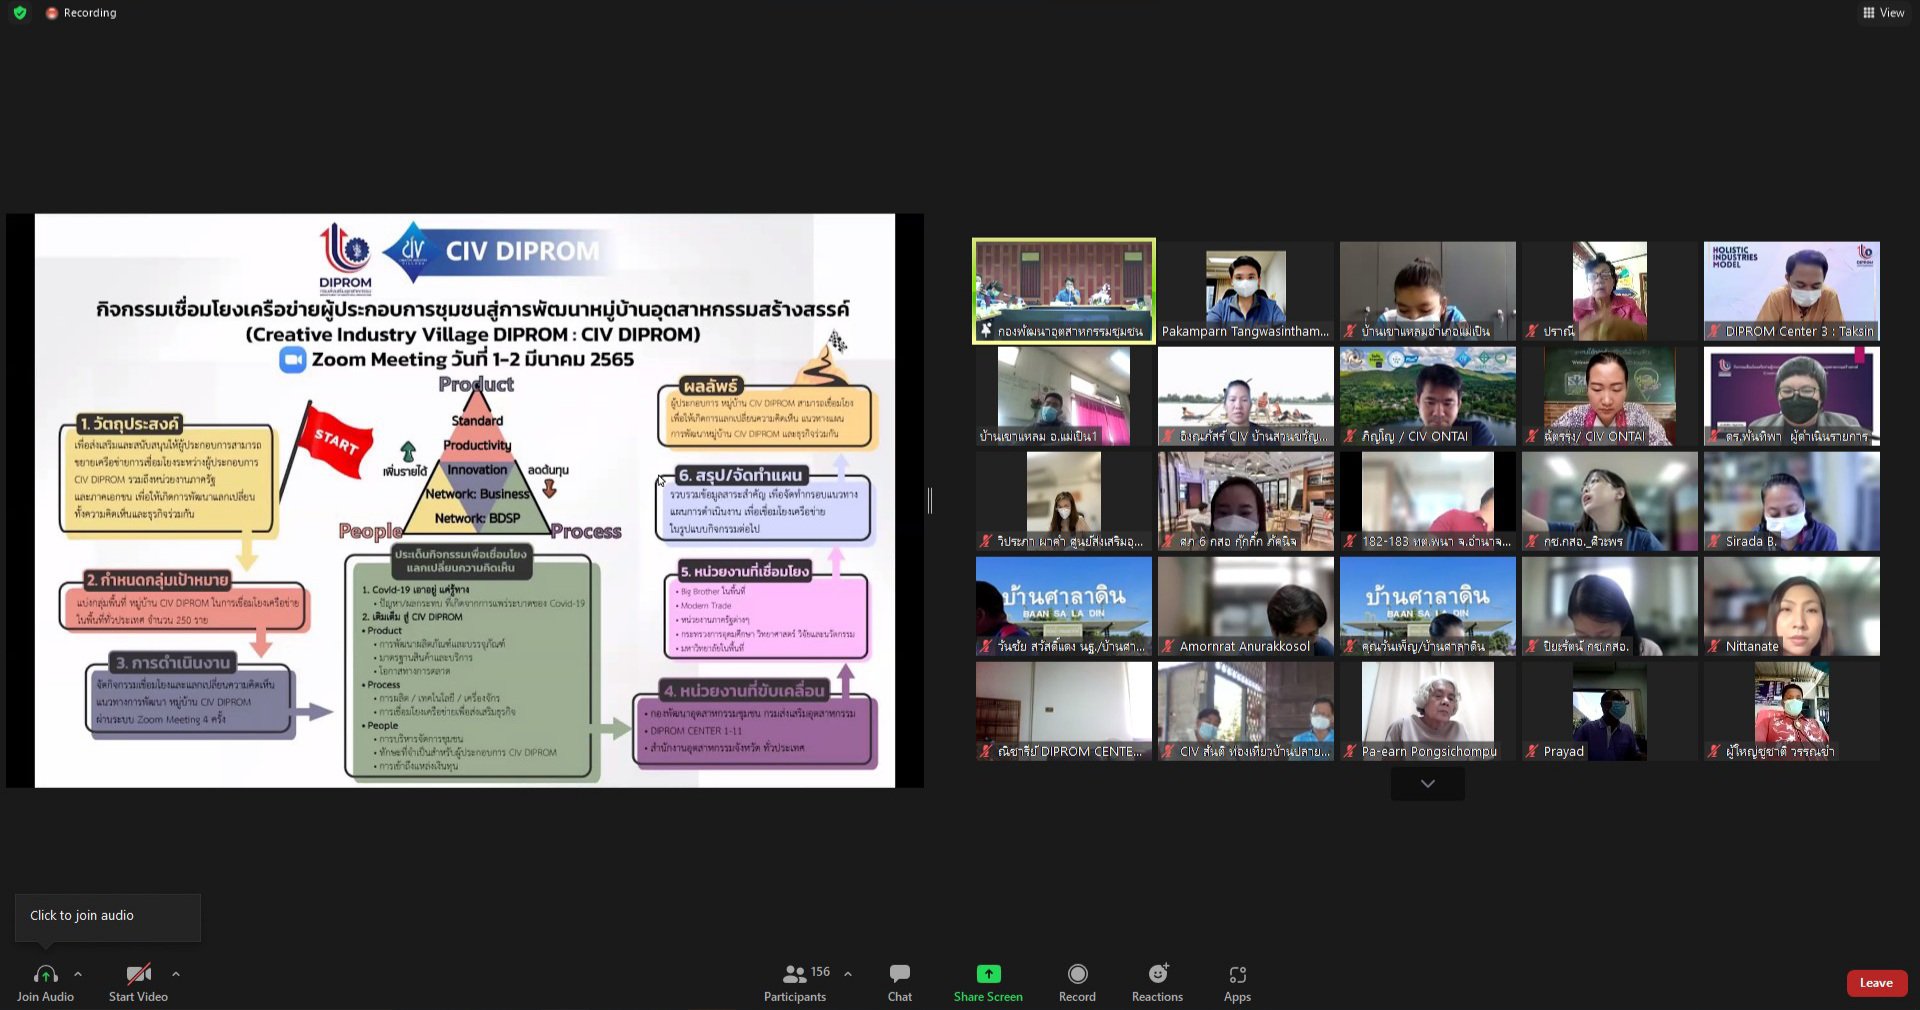Select the highlighted active speaker tile

(1063, 291)
